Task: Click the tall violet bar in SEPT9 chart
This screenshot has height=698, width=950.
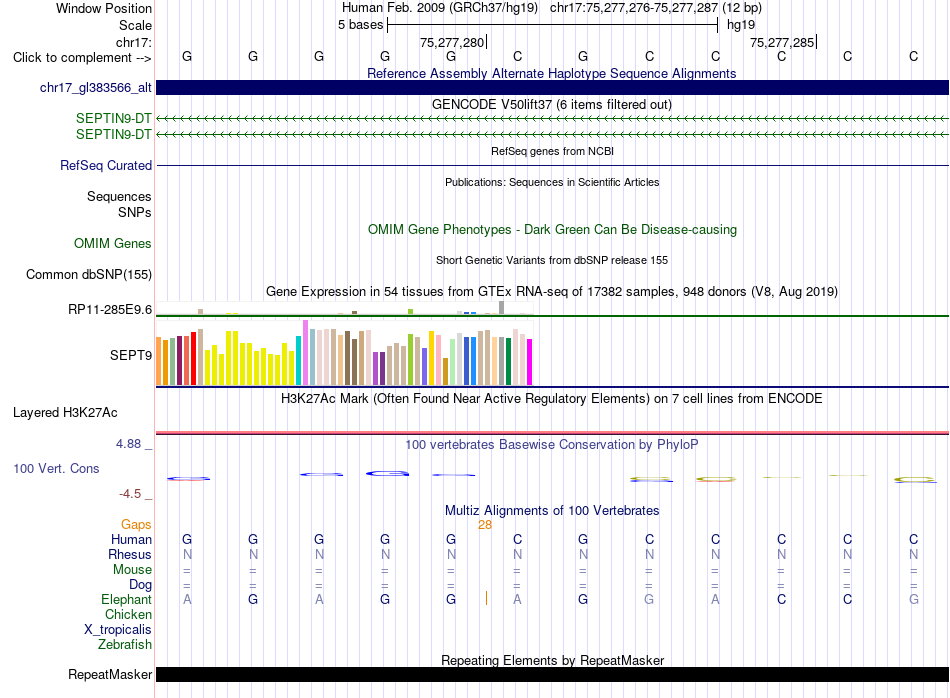Action: [x=305, y=353]
